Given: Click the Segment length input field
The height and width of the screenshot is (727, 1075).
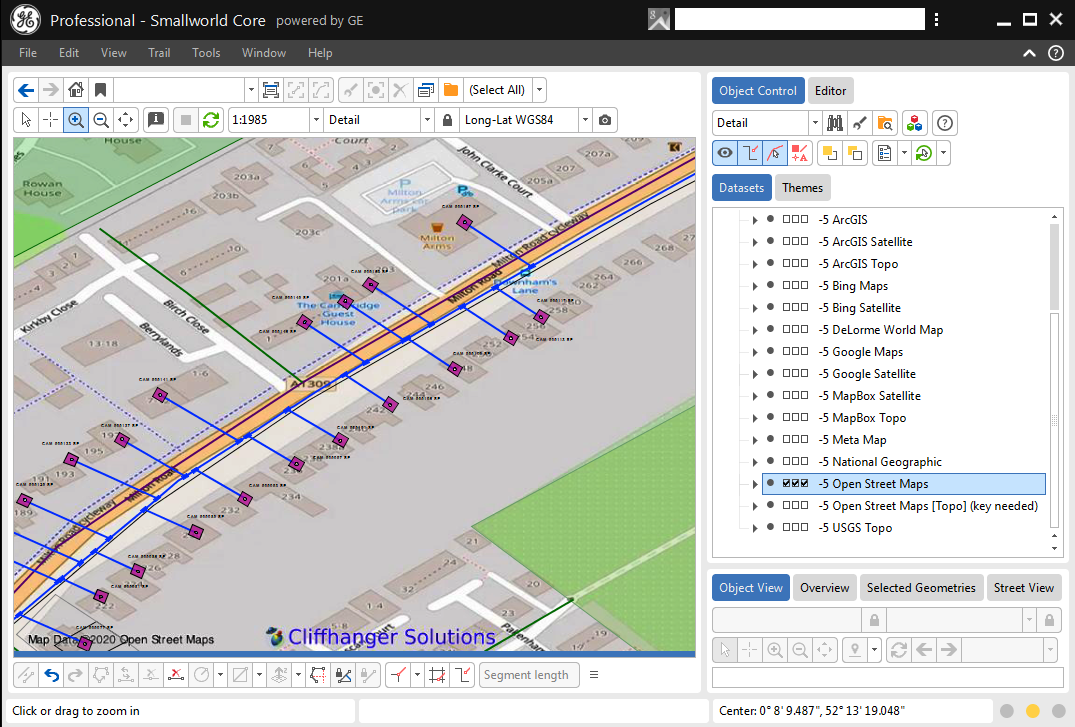Looking at the screenshot, I should (x=526, y=675).
